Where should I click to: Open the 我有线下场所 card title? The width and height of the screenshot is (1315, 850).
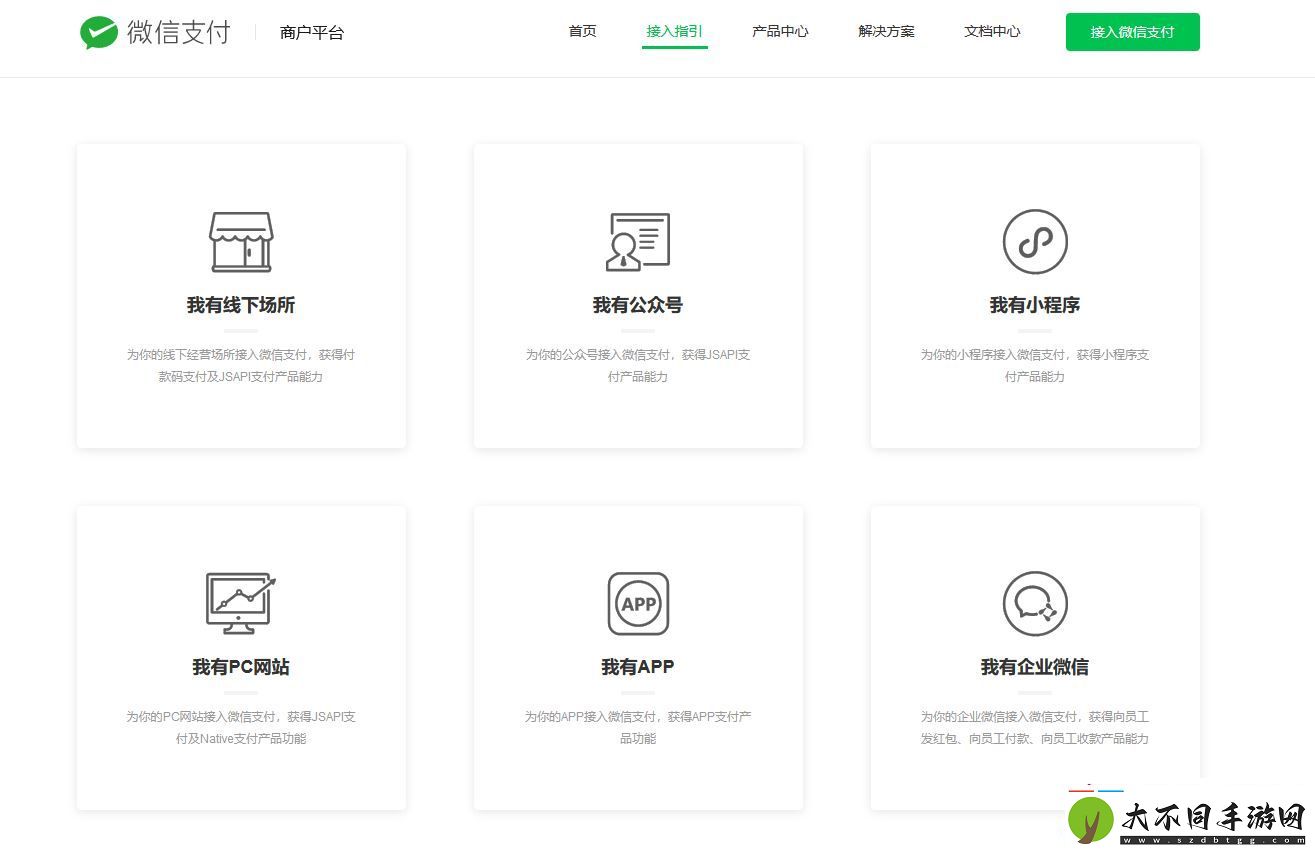(241, 305)
